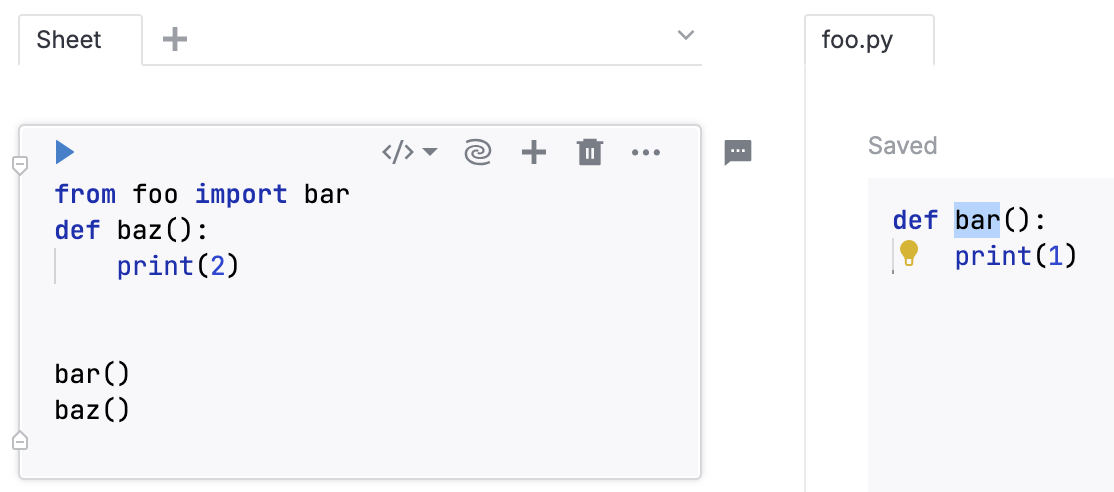Image resolution: width=1114 pixels, height=492 pixels.
Task: Click the yellow lightbulb hint in foo.py
Action: point(909,253)
